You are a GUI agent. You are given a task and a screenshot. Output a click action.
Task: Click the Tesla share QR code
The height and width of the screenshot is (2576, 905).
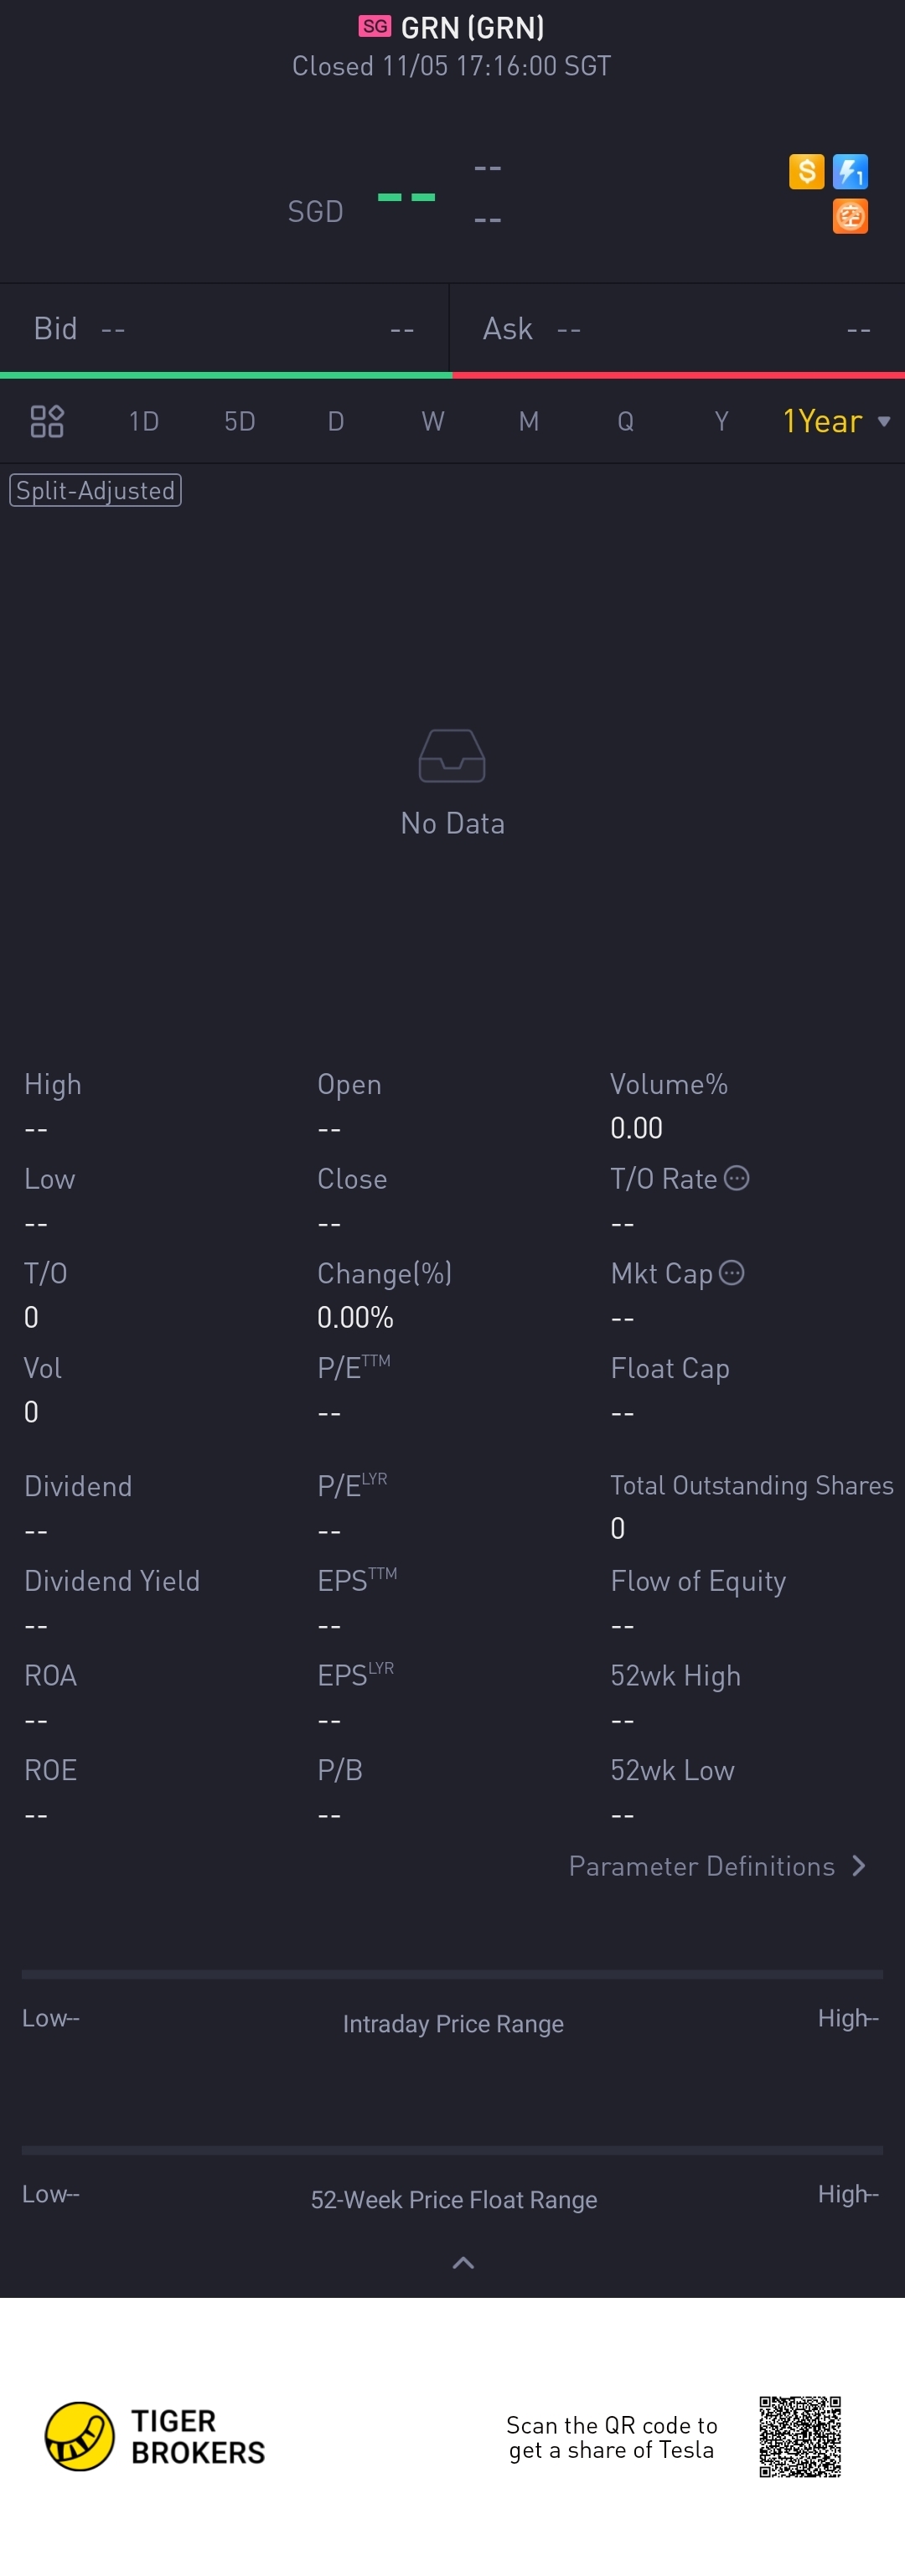coord(800,2436)
